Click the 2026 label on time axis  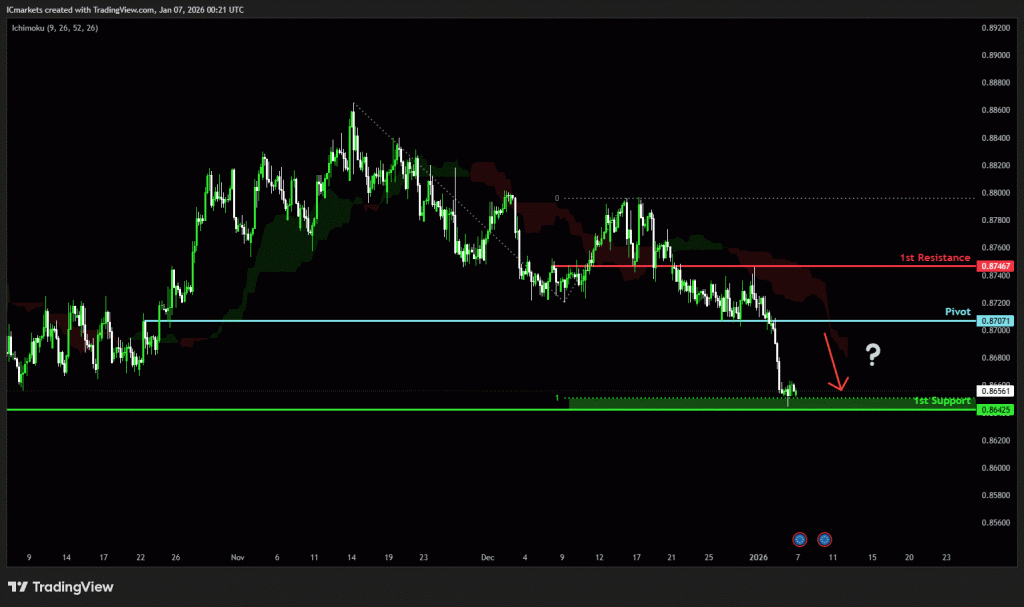[759, 556]
